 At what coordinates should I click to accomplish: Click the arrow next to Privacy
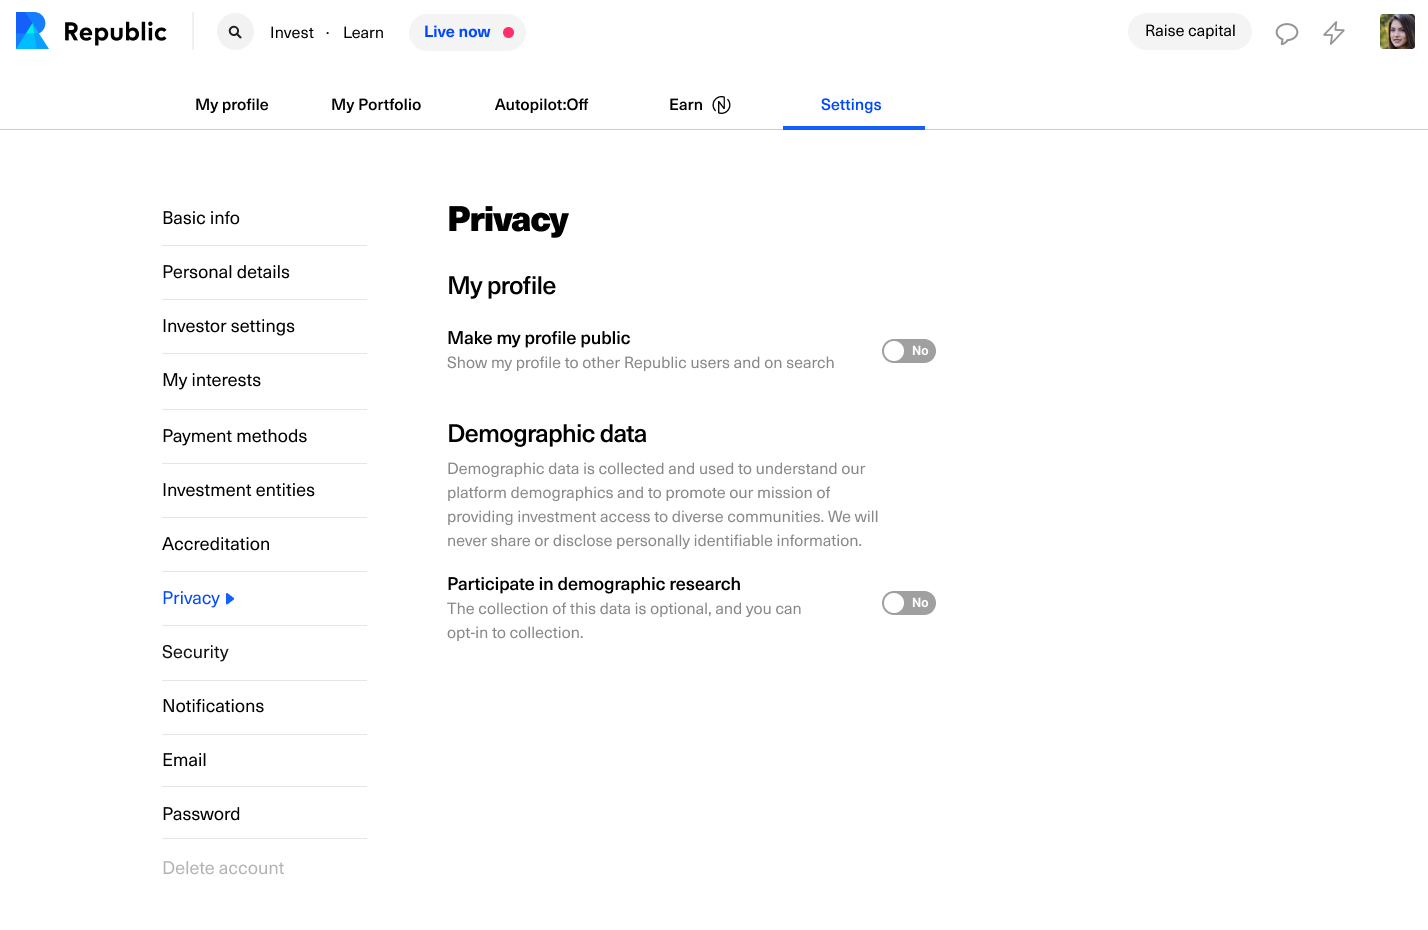click(230, 599)
